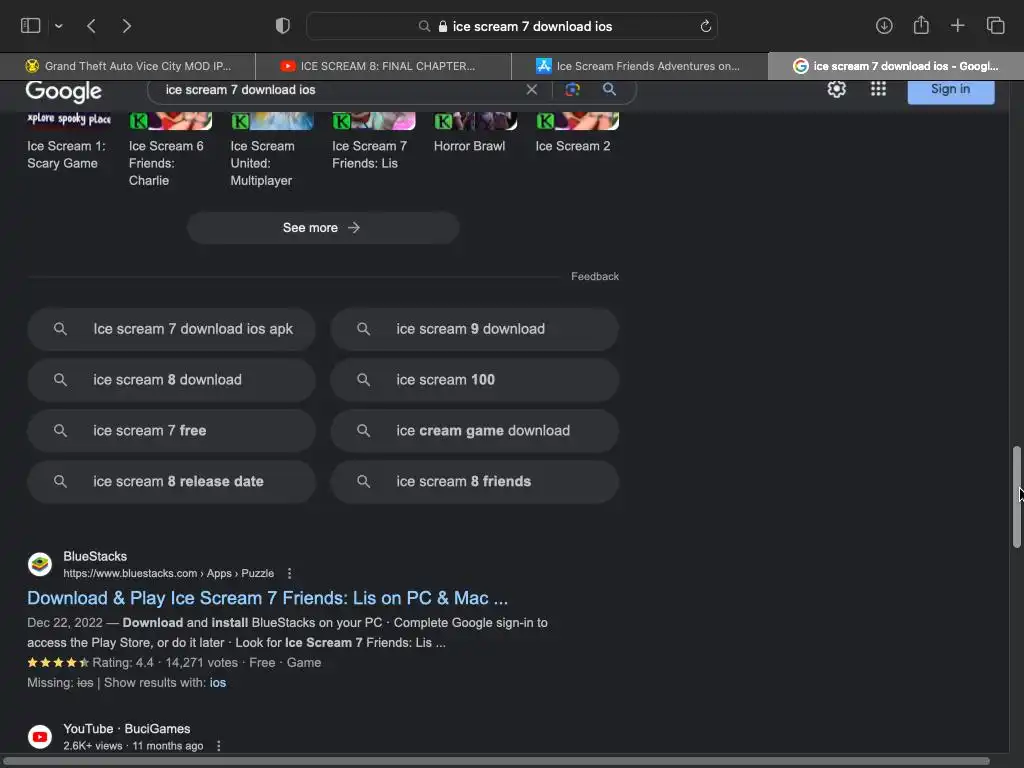The image size is (1024, 768).
Task: Switch to ICE SCREAM 8 FINAL CHAPTER tab
Action: click(x=383, y=66)
